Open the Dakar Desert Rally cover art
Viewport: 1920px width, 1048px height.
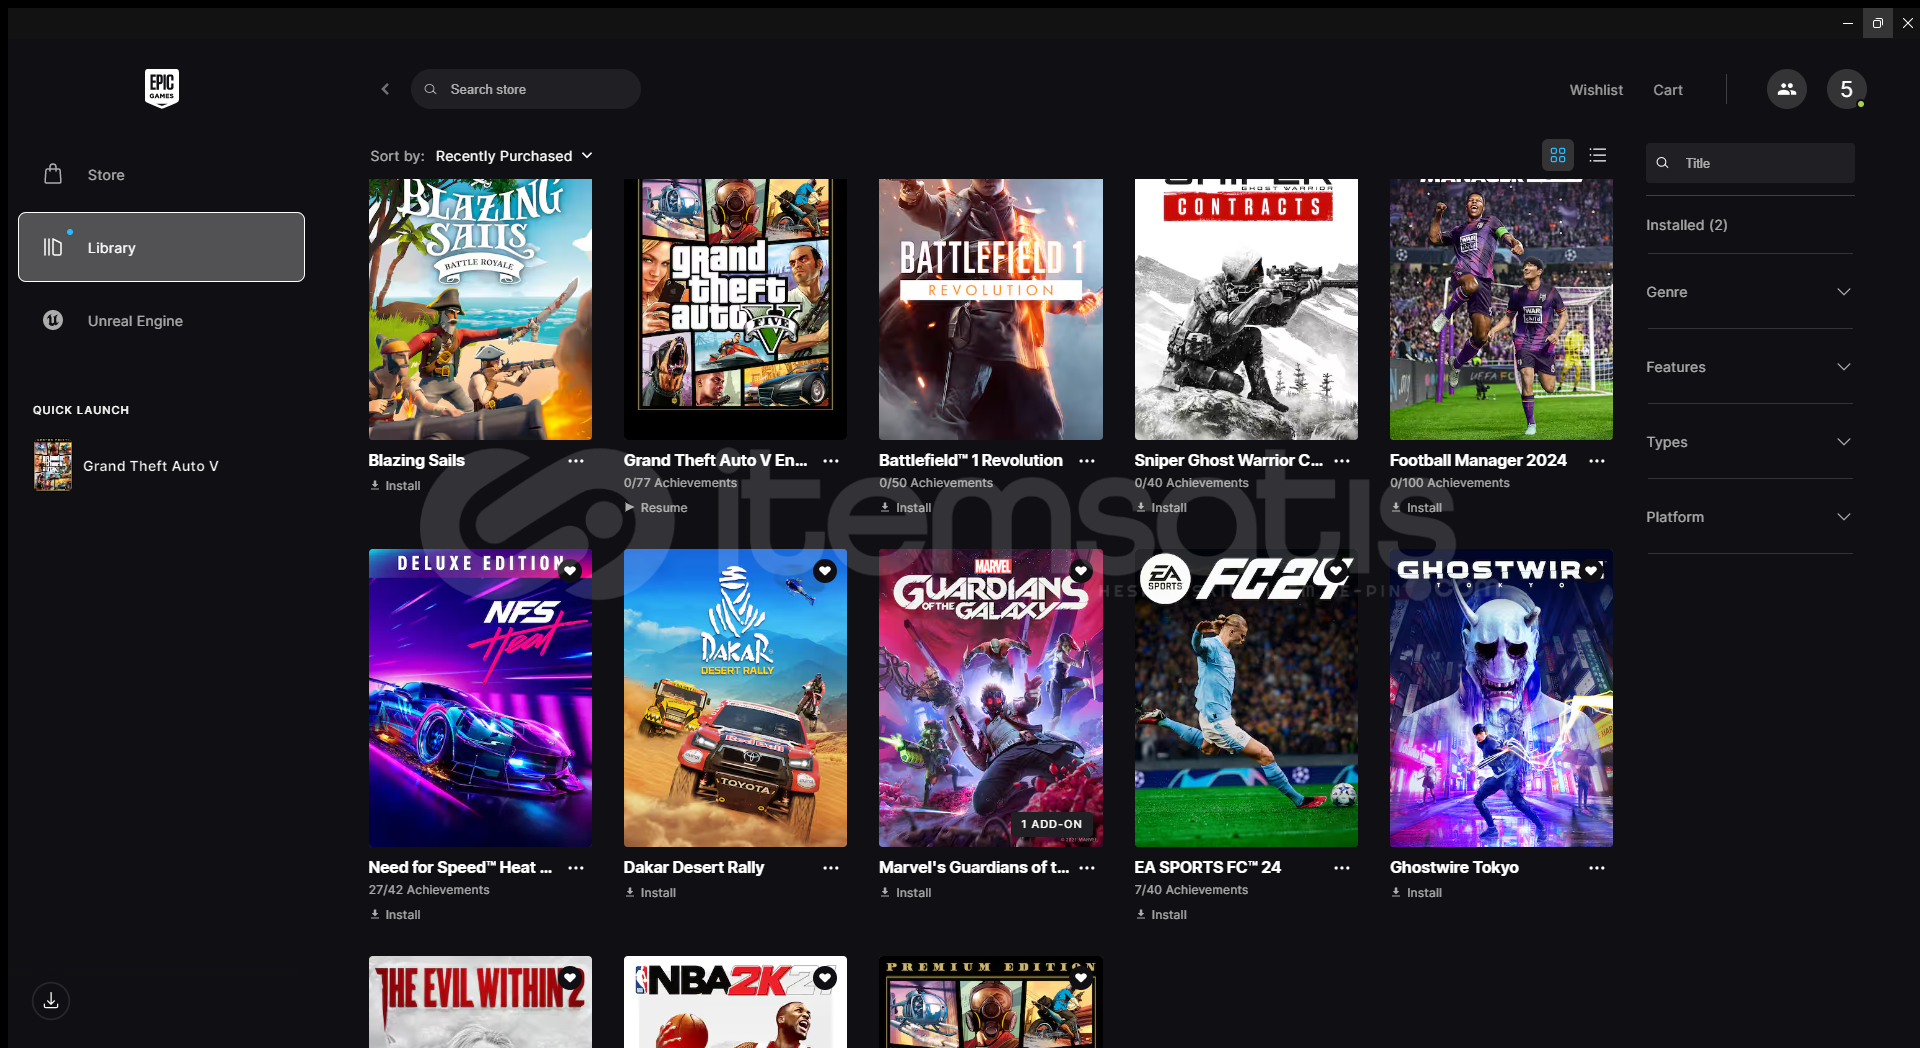click(x=735, y=698)
